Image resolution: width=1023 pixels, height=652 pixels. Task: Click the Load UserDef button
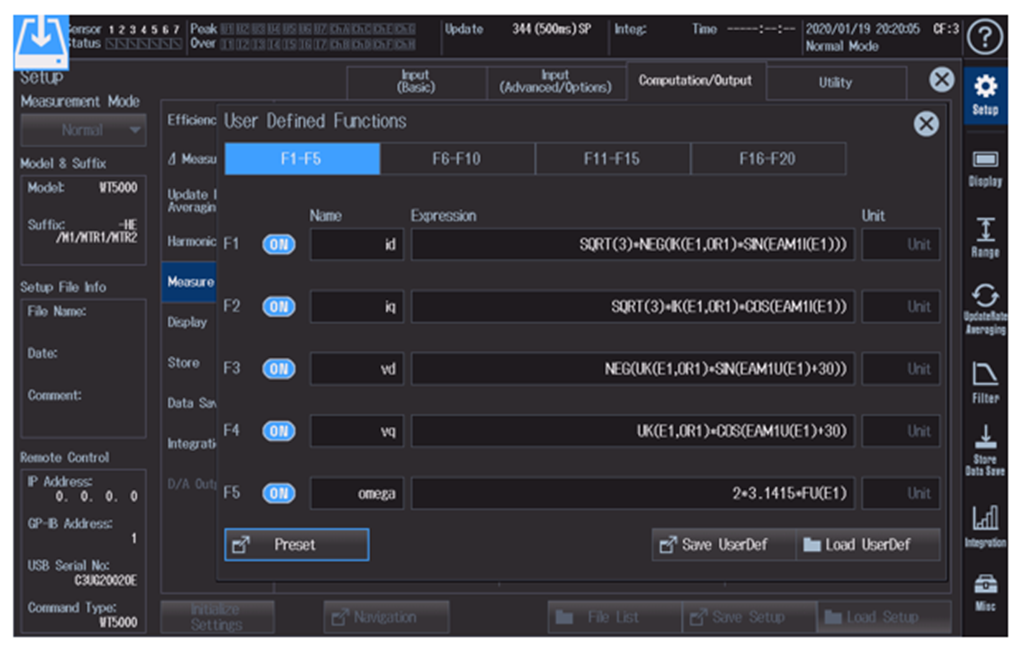[868, 544]
